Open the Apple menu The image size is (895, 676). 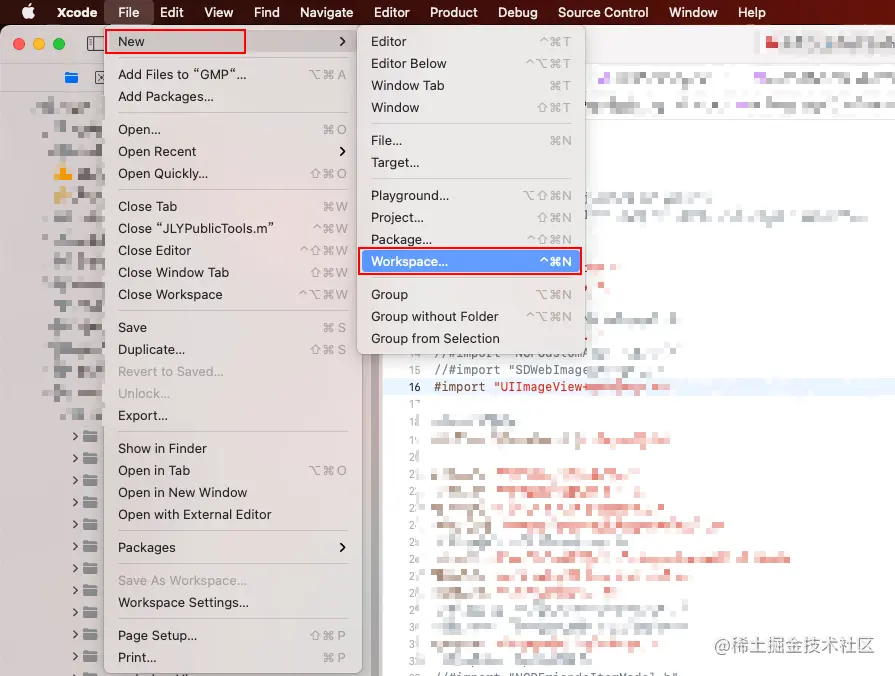[28, 12]
